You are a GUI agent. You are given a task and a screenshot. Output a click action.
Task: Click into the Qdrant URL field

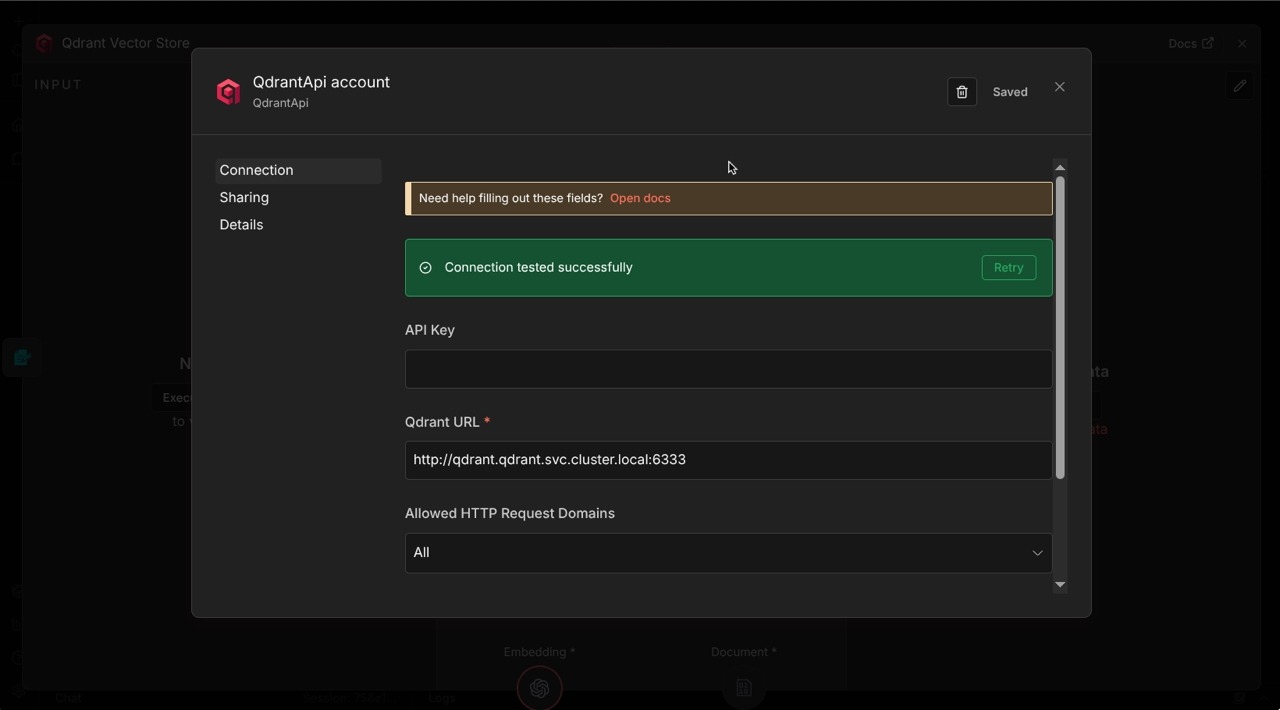coord(728,460)
